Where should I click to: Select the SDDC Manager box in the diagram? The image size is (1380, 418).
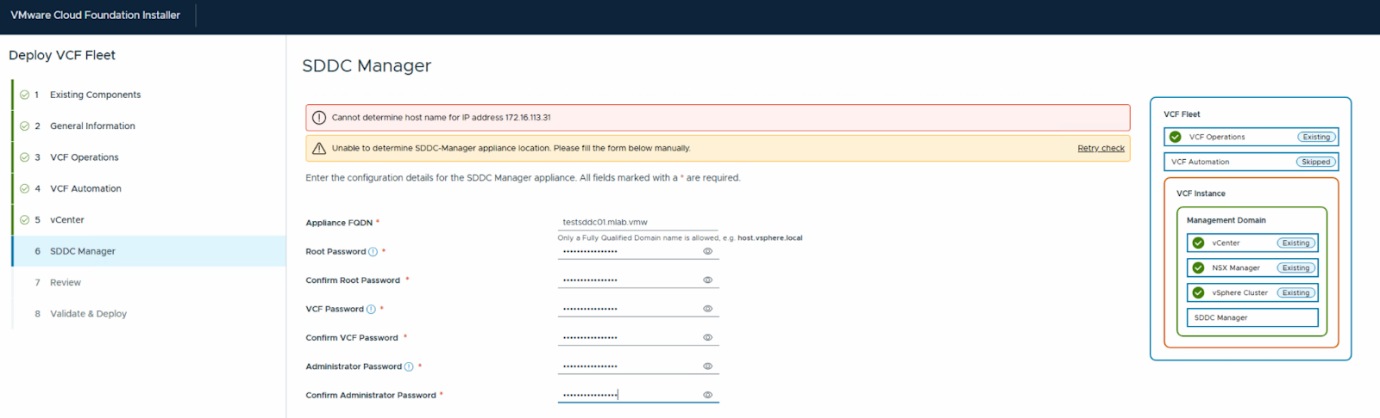point(1251,318)
